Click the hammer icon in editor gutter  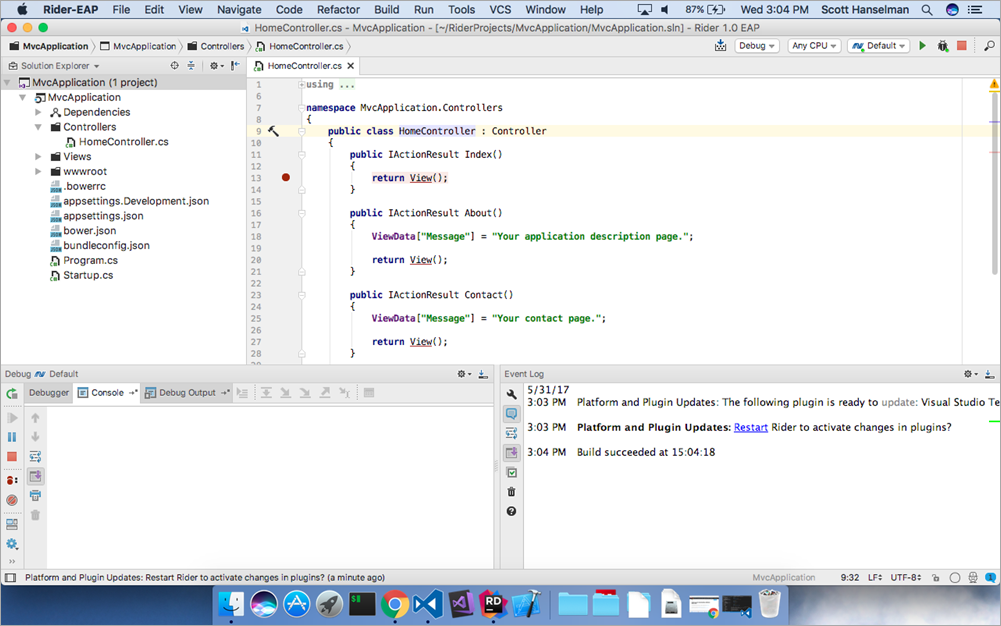273,131
